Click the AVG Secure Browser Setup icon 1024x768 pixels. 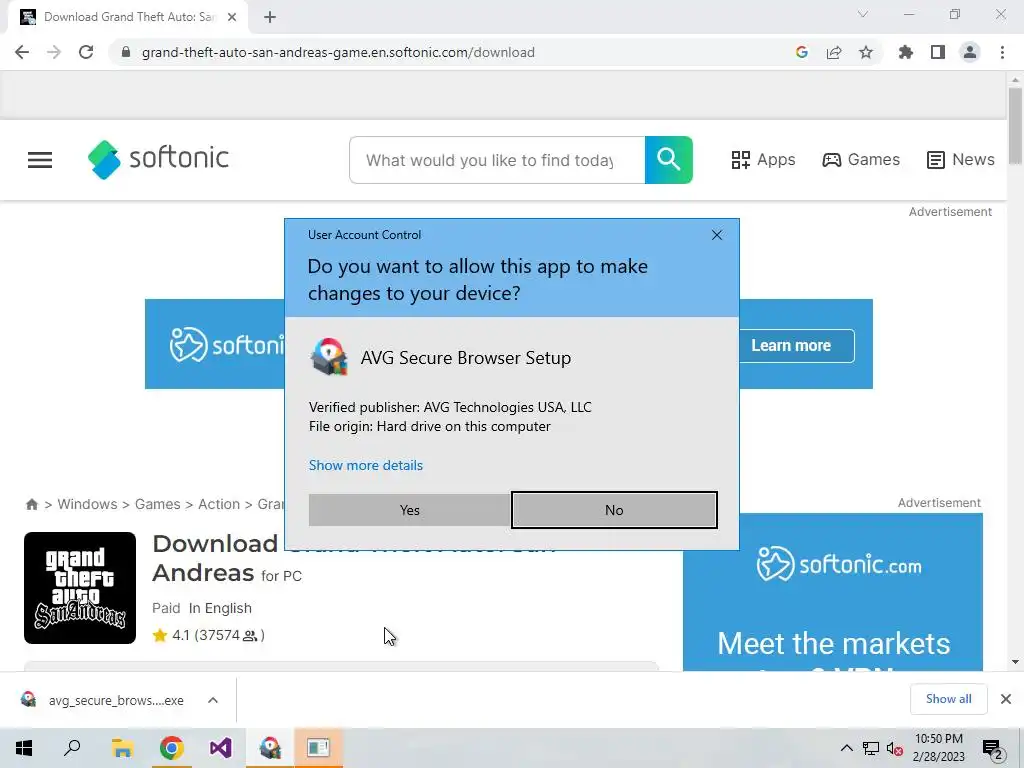point(328,357)
